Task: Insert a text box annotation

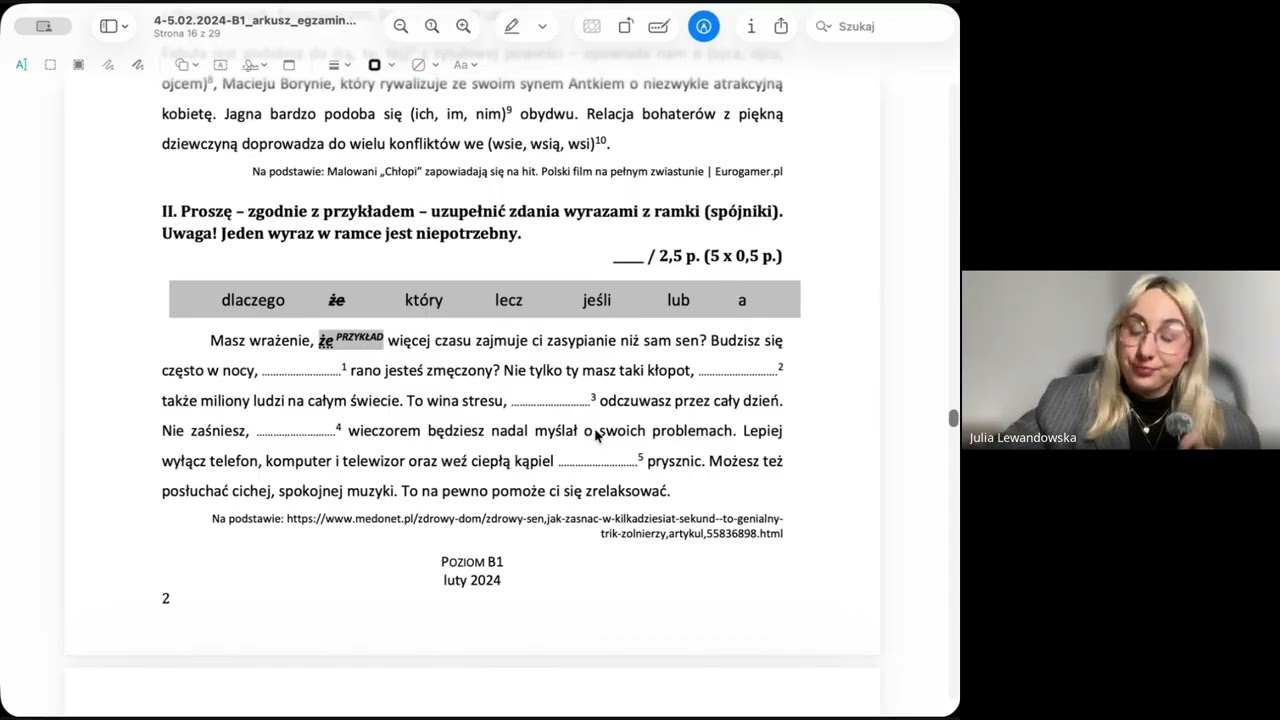Action: [x=221, y=65]
